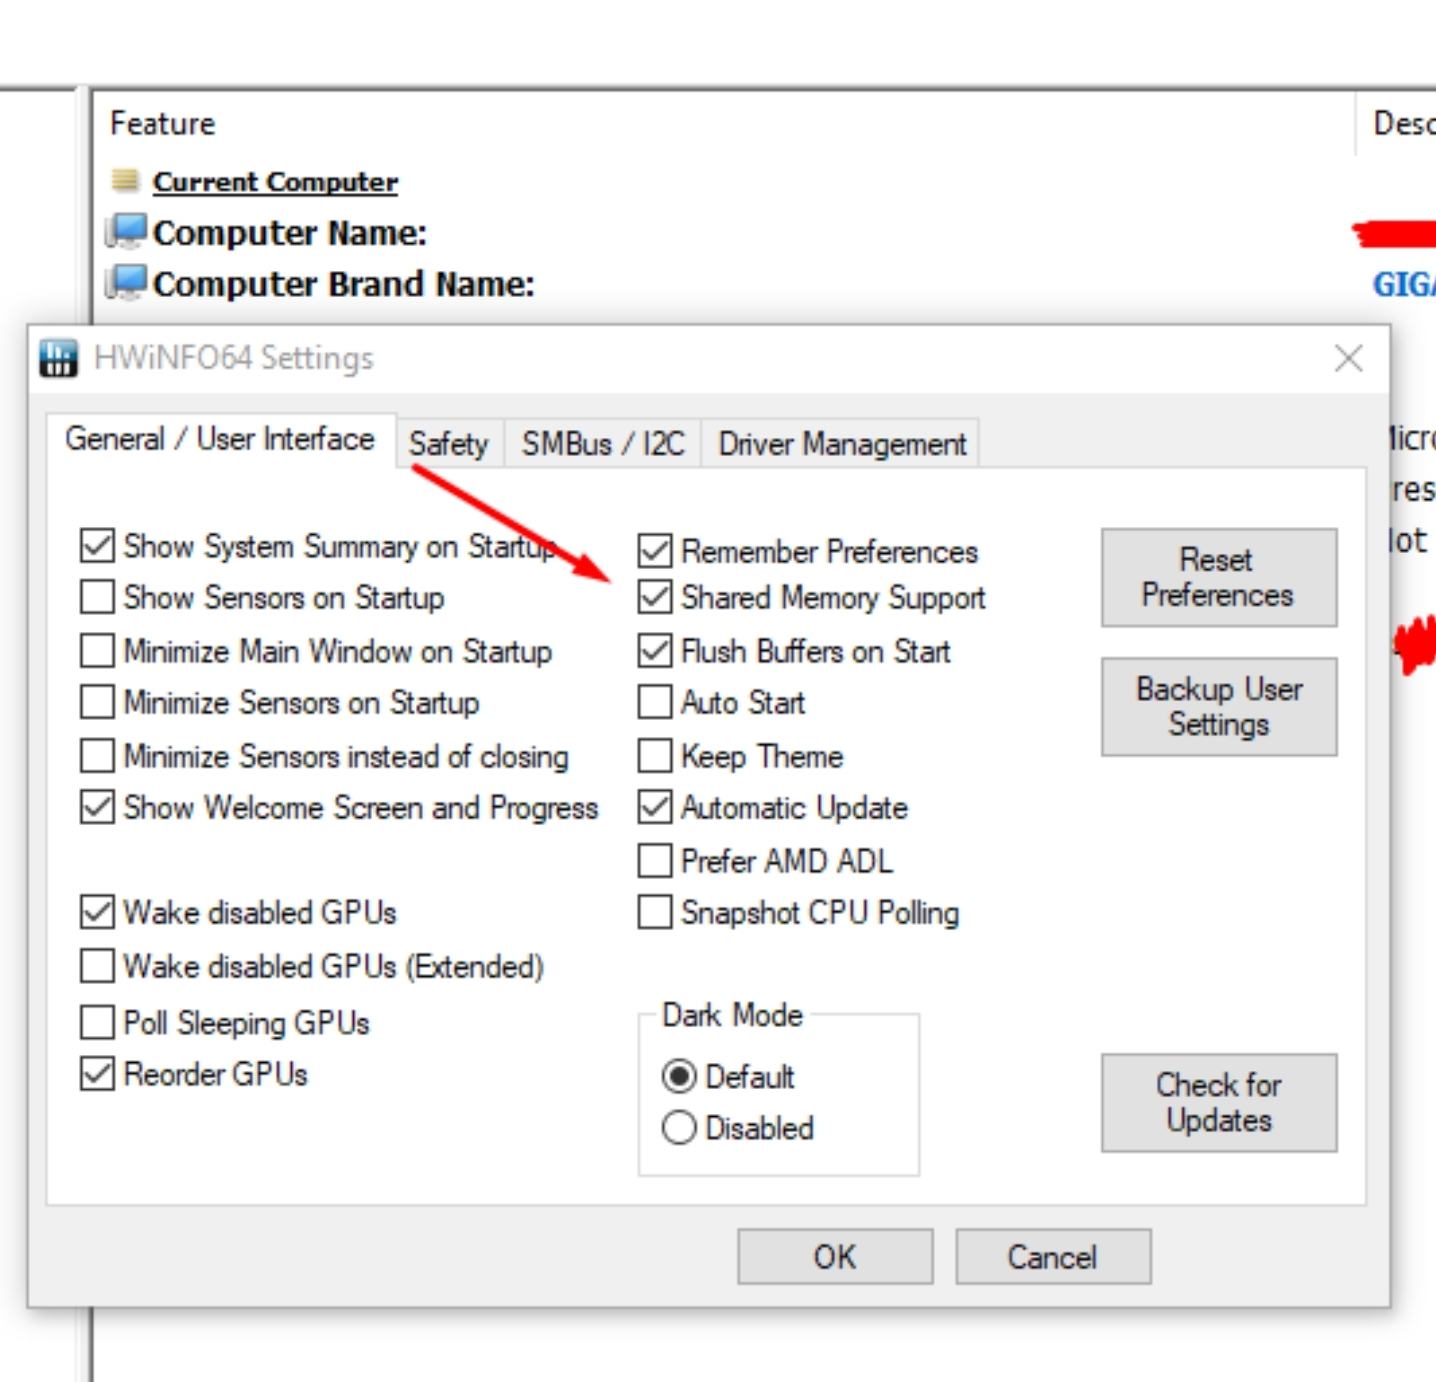Enable Auto Start checkbox

pyautogui.click(x=655, y=702)
